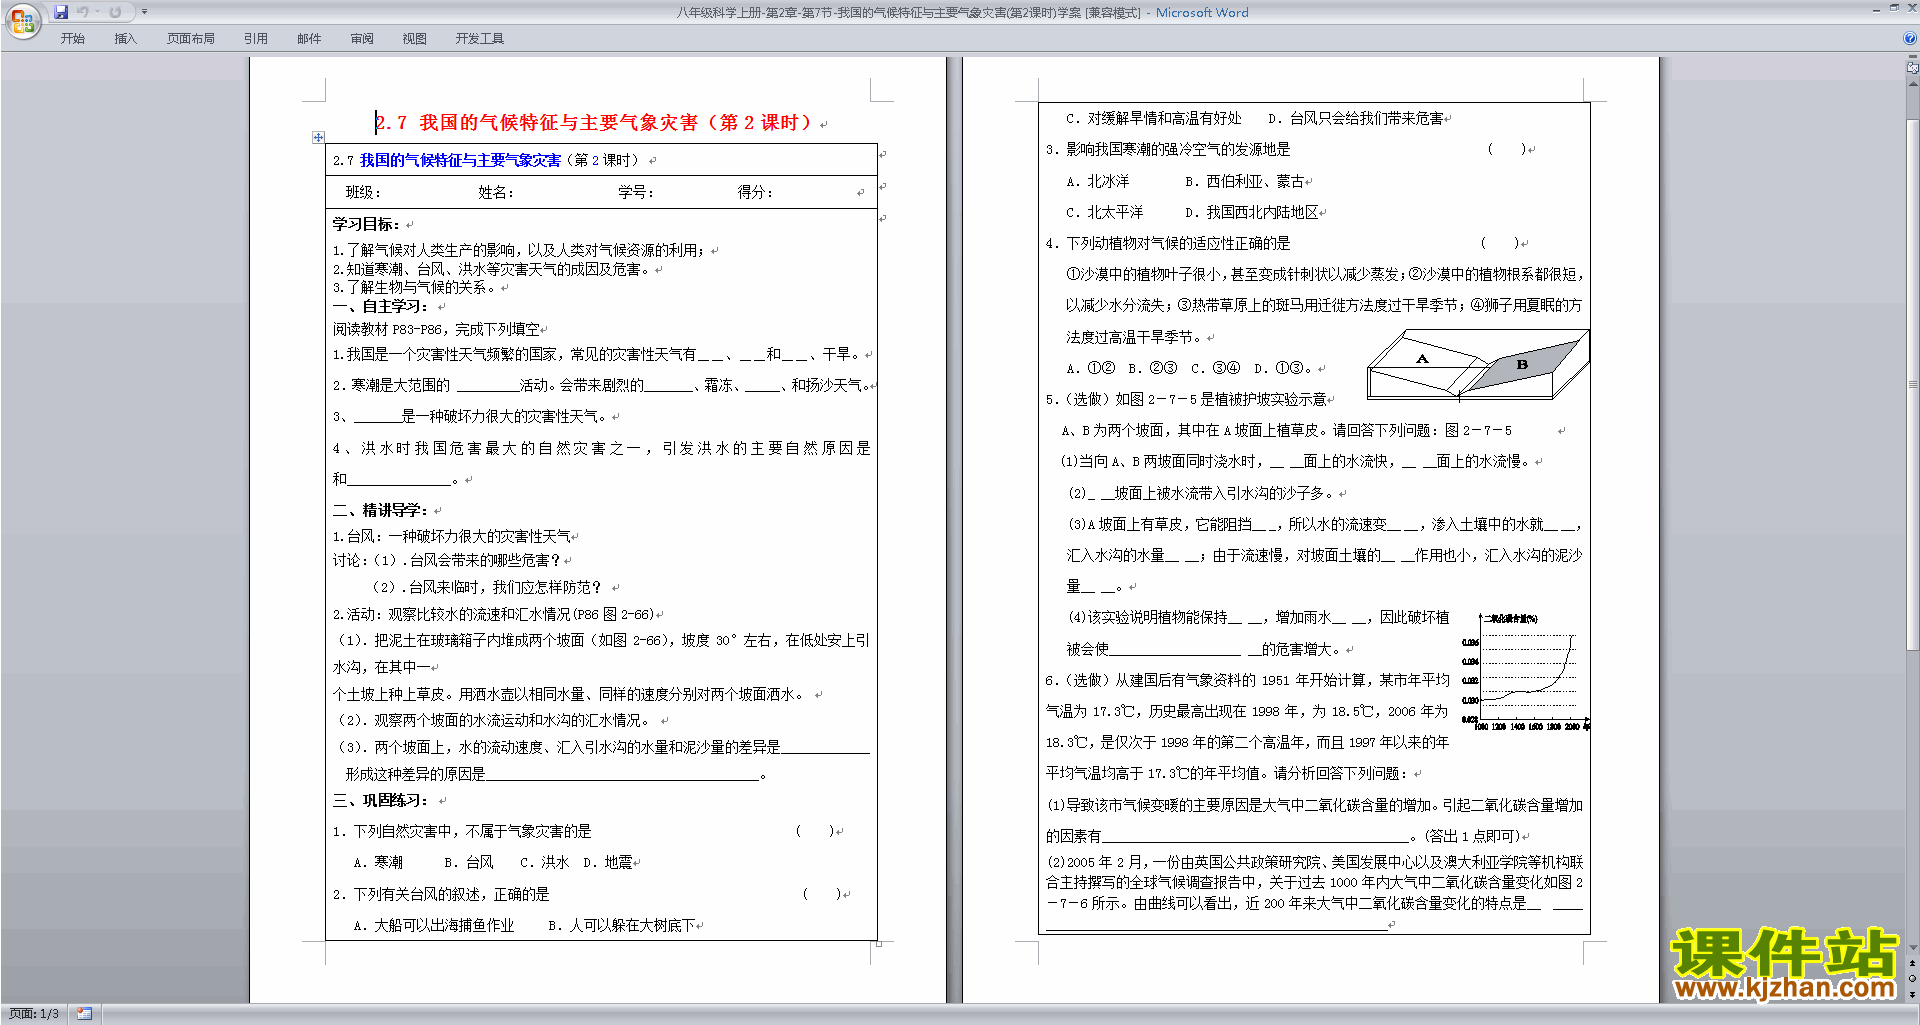Click the 姓名: field label
Screen dimensions: 1920x1025
click(x=495, y=192)
